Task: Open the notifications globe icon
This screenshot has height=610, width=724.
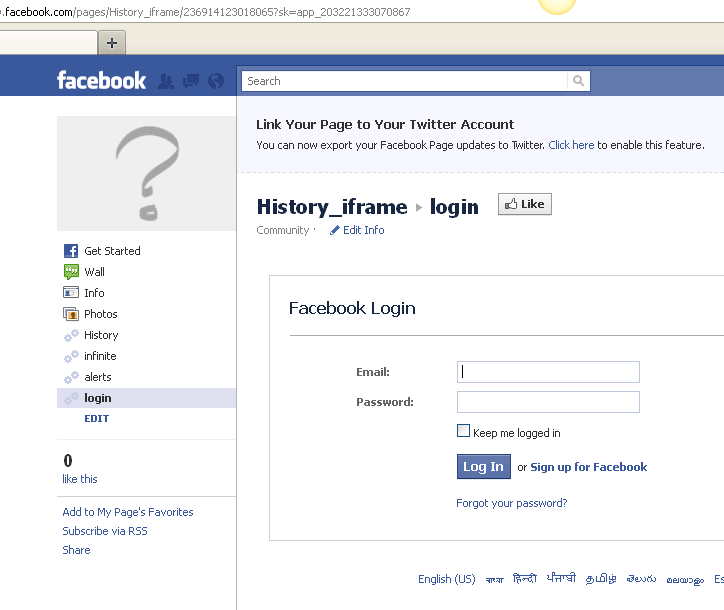Action: [215, 81]
